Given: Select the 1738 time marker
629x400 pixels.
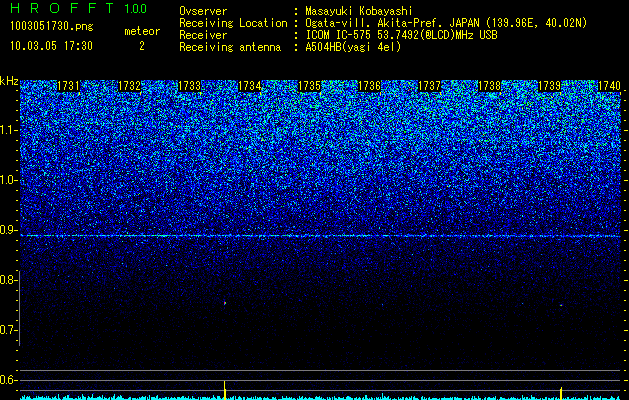Looking at the screenshot, I should click(489, 86).
